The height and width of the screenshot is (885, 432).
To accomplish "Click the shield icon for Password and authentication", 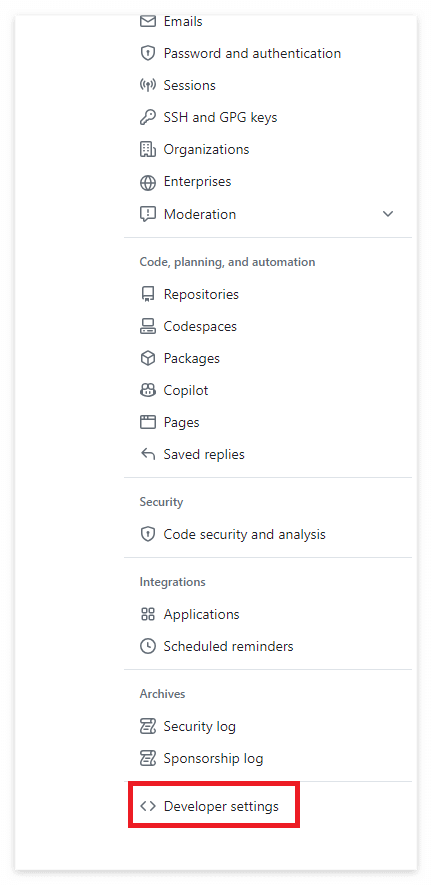I will [x=147, y=54].
